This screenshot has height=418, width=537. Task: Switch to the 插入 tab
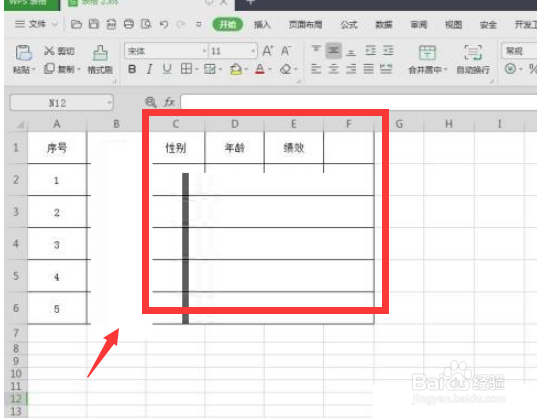262,24
